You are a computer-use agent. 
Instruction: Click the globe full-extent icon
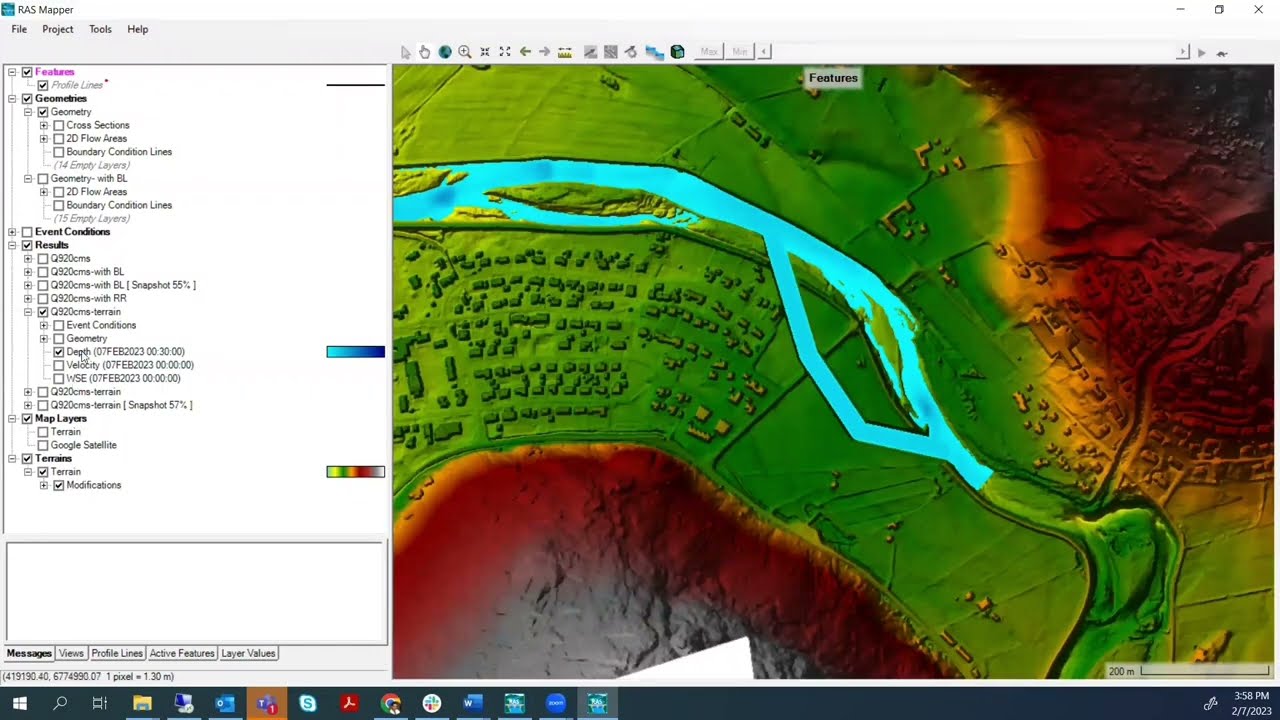[445, 52]
